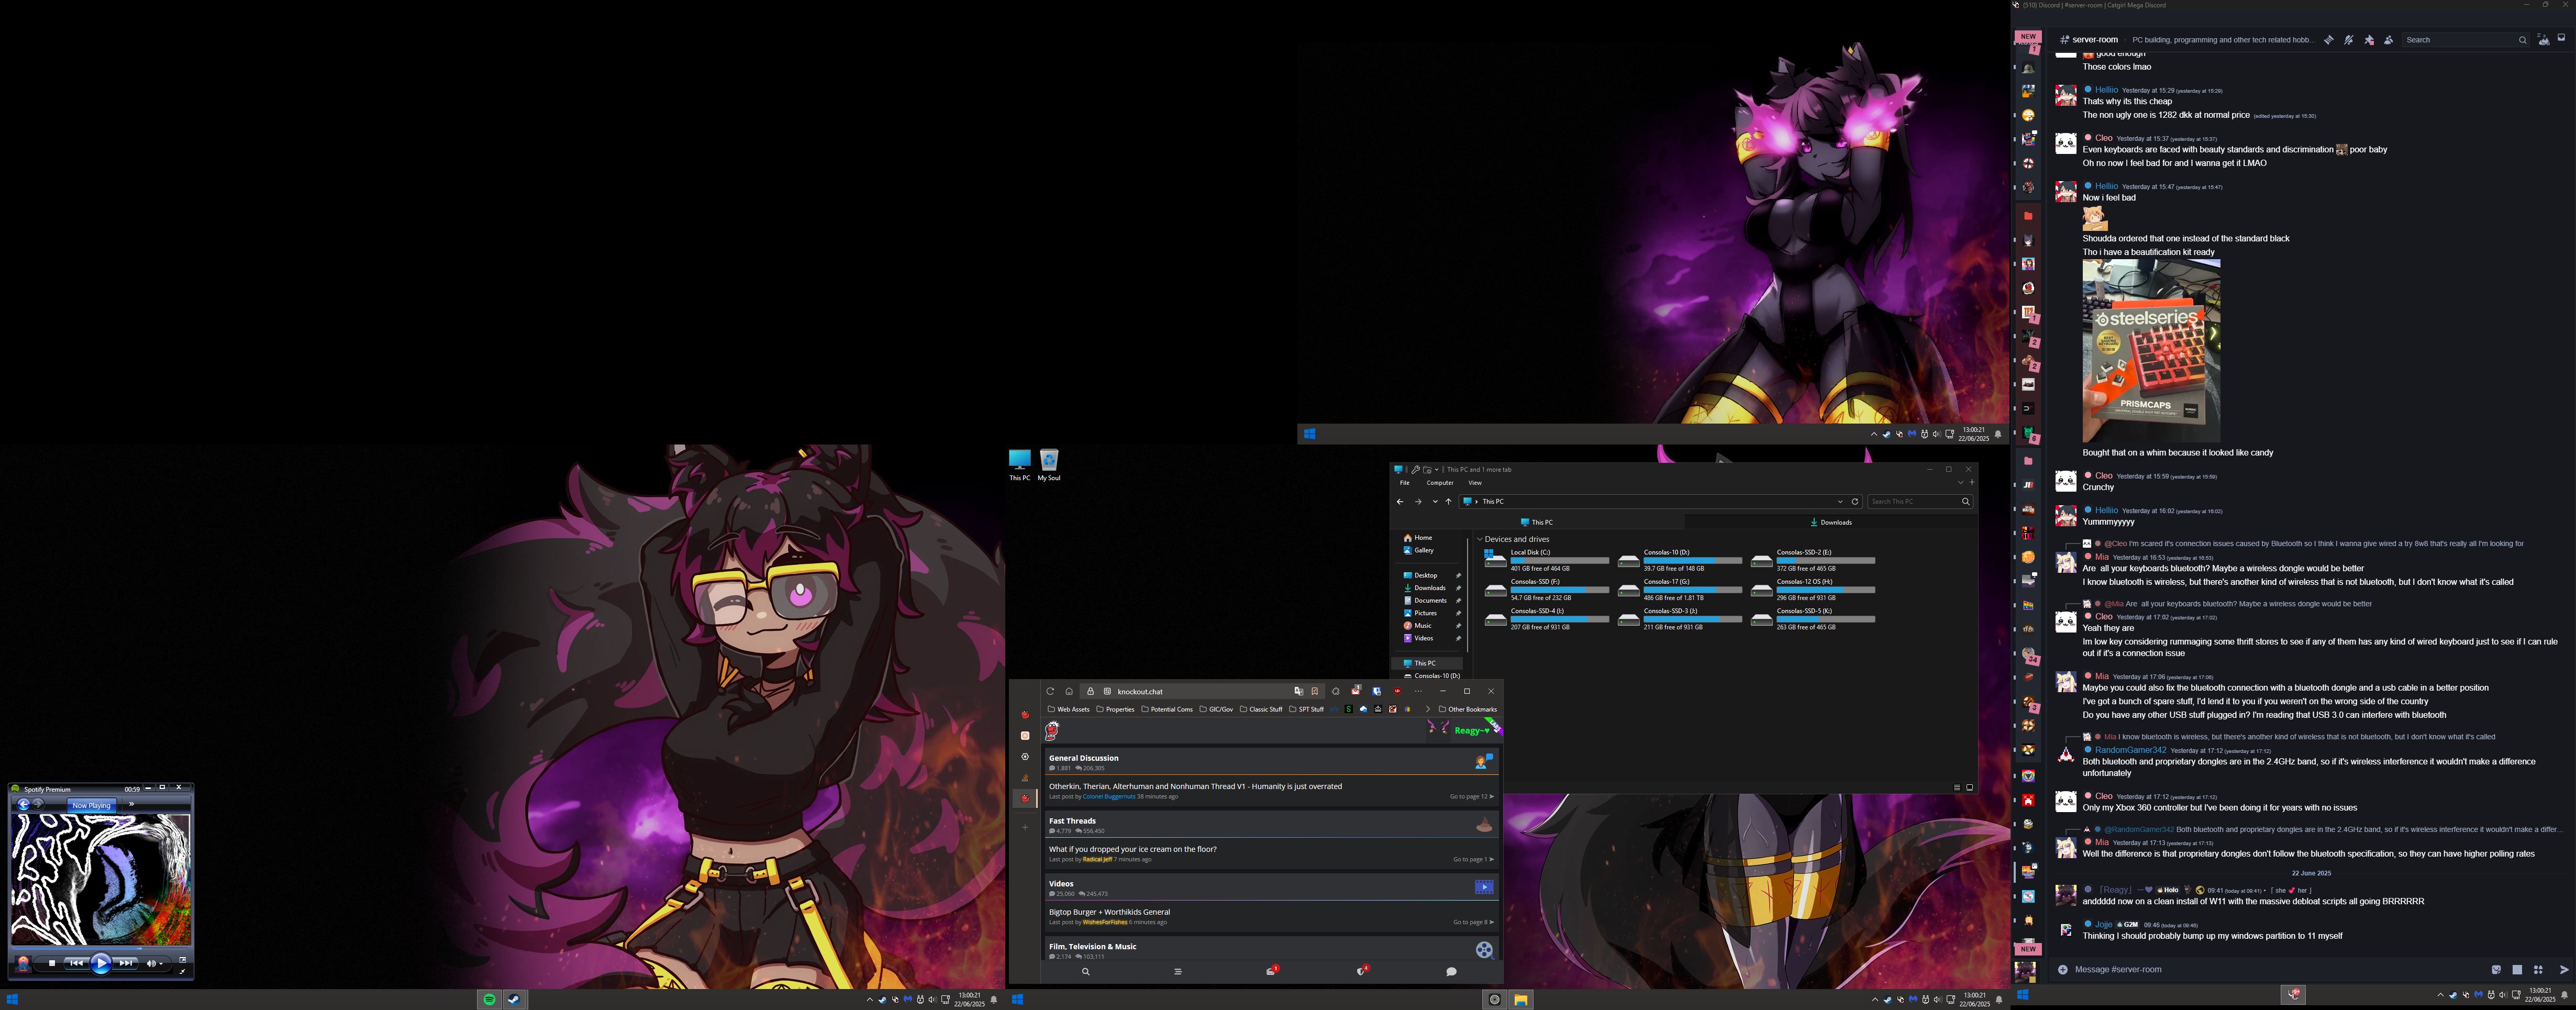The image size is (2576, 1010).
Task: Open the This PC desktop icon
Action: tap(1019, 465)
